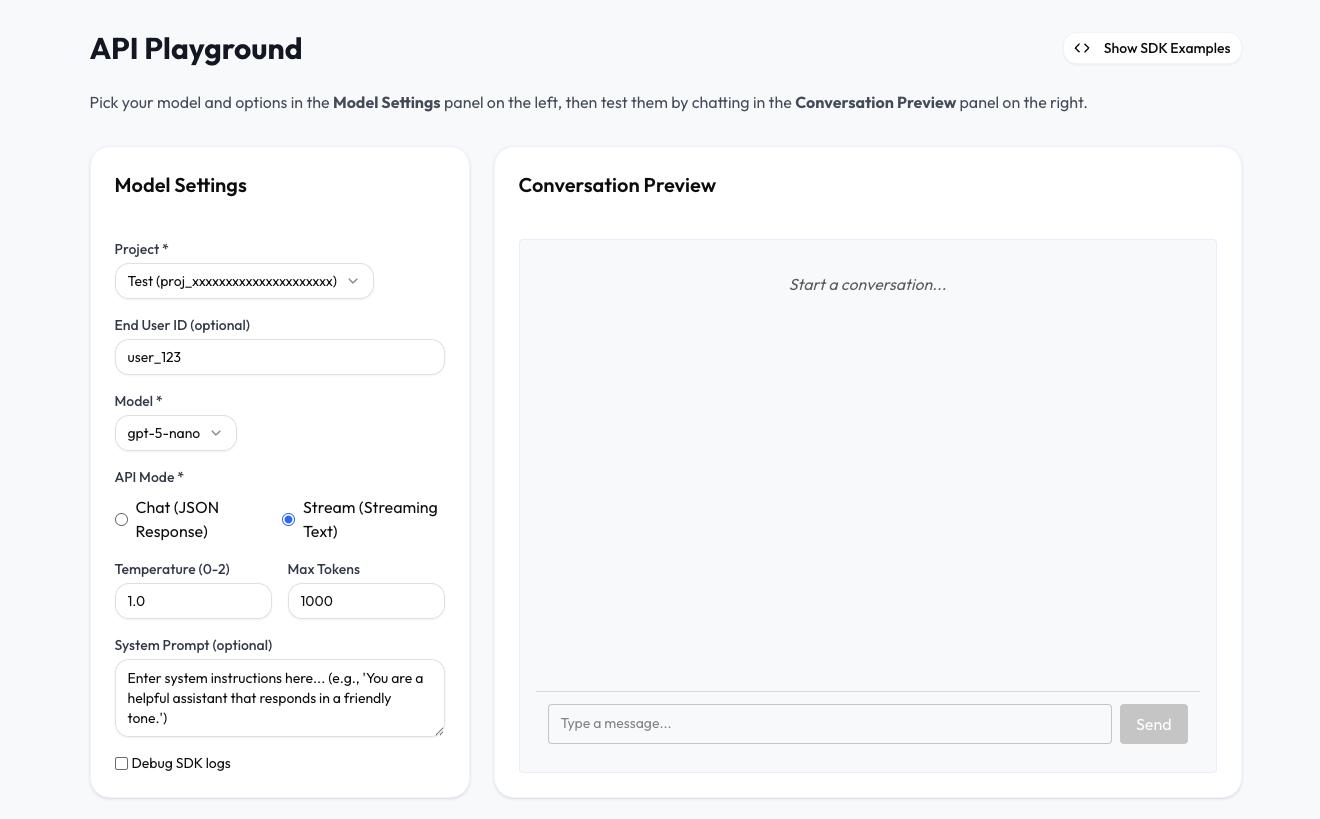
Task: Click the Debug SDK logs label
Action: pyautogui.click(x=181, y=763)
